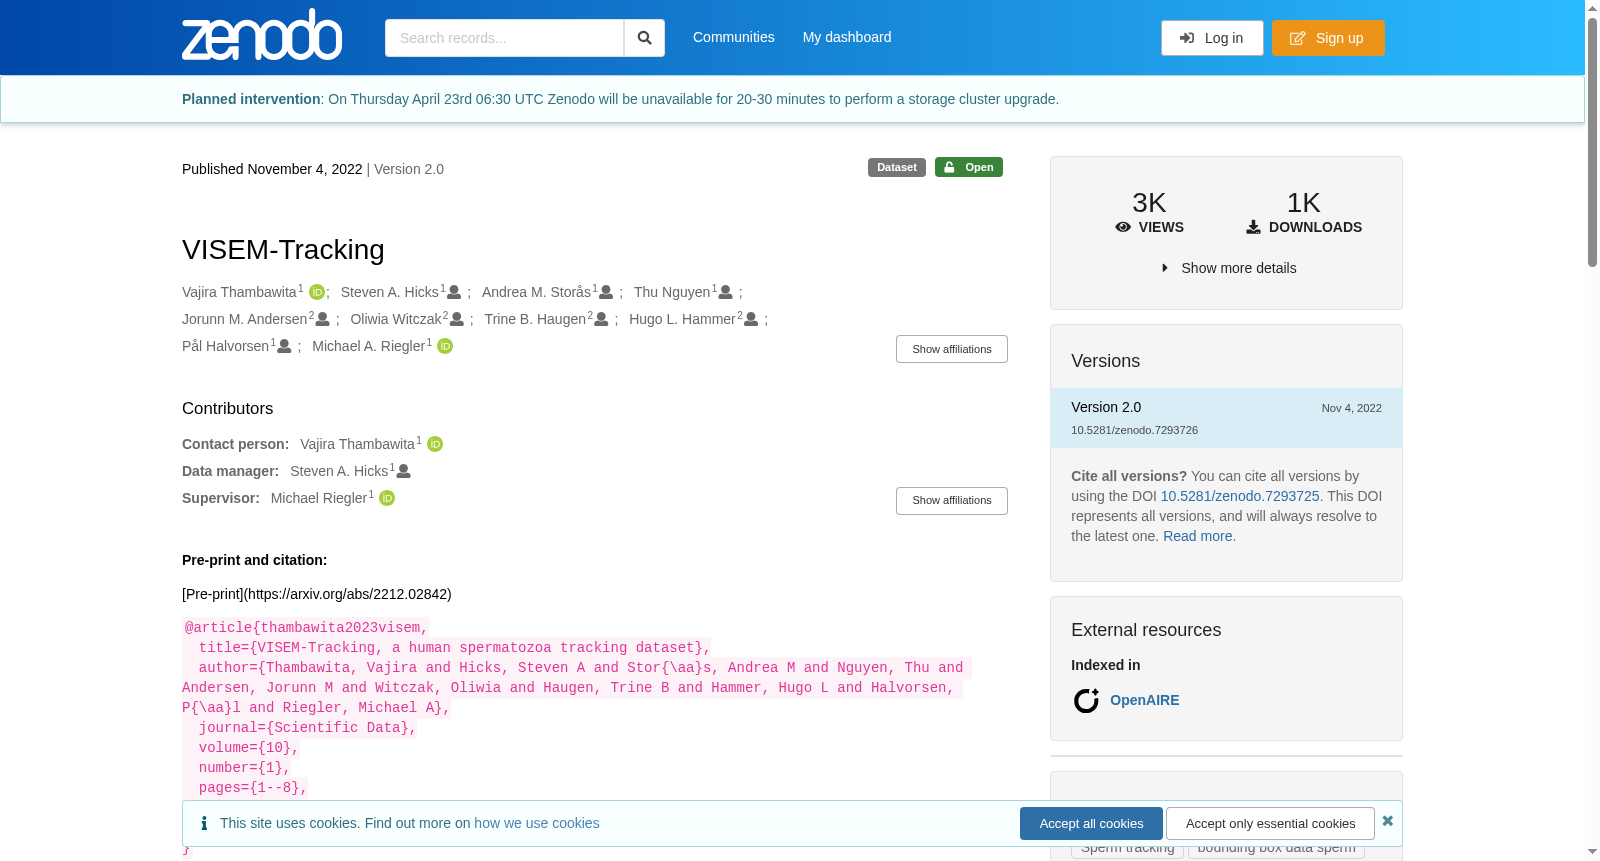
Task: Click author name Trine B. Haugen
Action: click(x=536, y=319)
